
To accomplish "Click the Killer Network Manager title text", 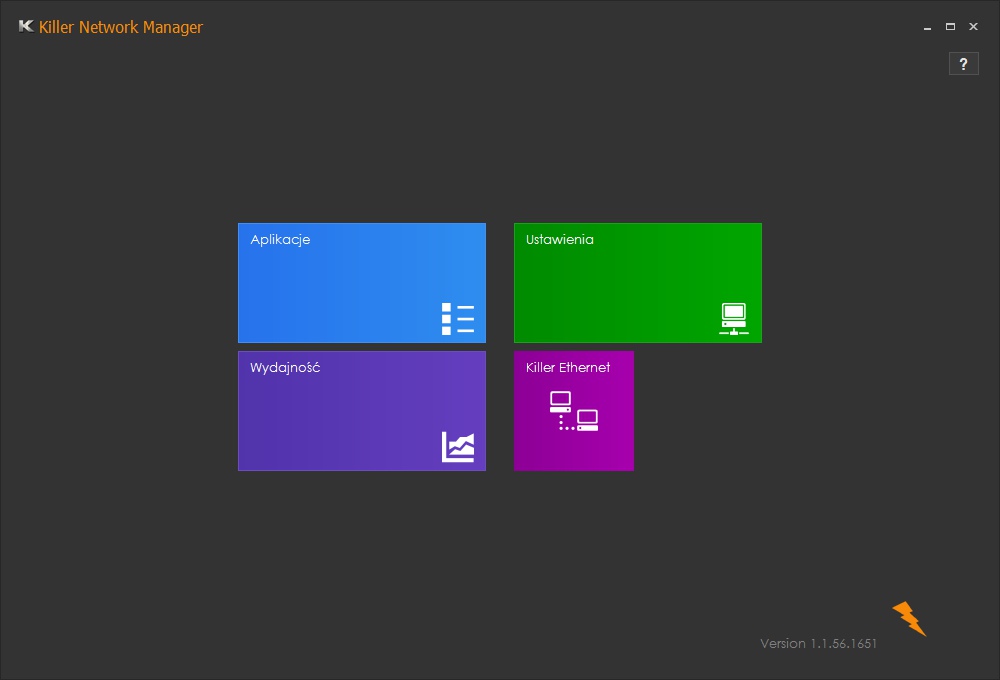I will click(120, 27).
